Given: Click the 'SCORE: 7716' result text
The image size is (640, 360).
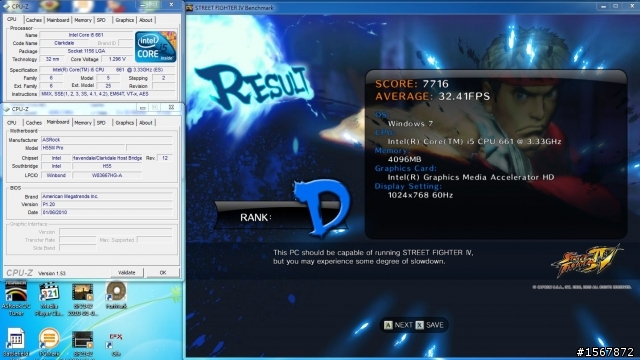Looking at the screenshot, I should point(412,84).
